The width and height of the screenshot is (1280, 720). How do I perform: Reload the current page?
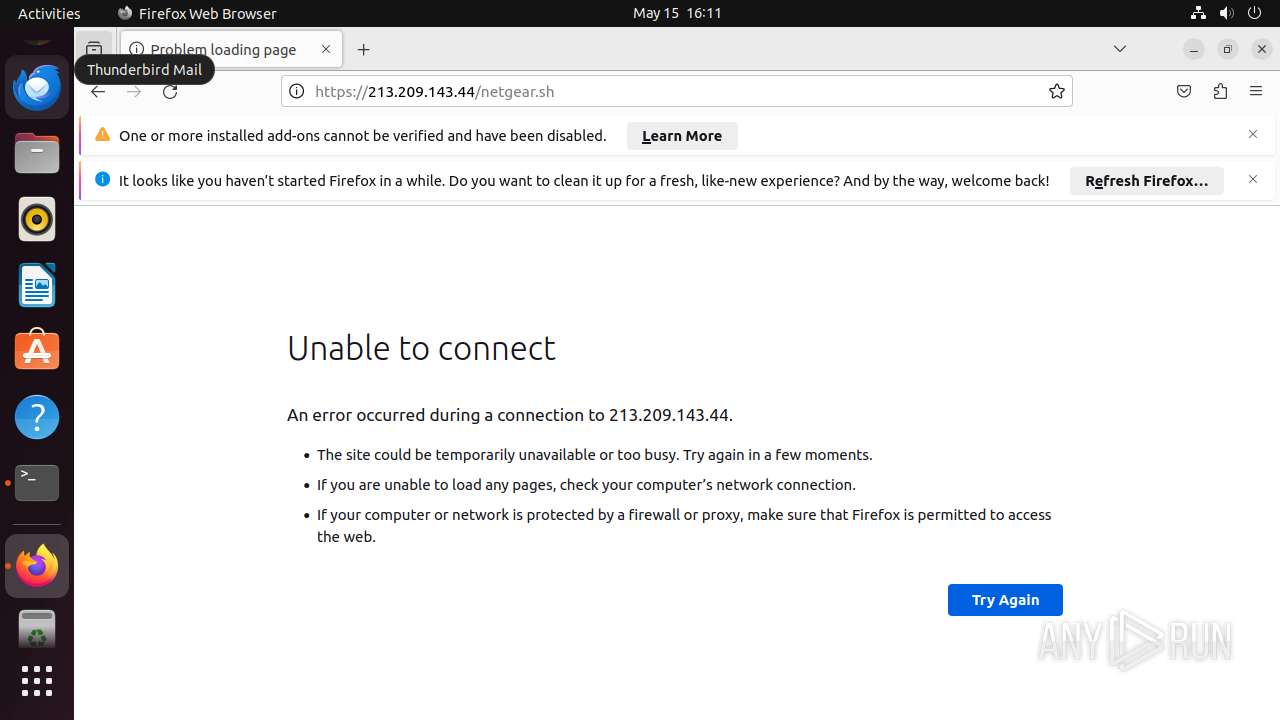[x=170, y=91]
